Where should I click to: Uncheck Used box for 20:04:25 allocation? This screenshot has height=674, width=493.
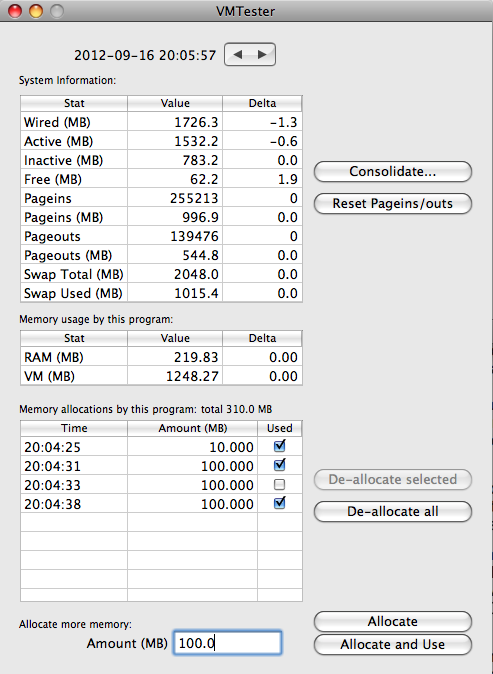(x=279, y=446)
